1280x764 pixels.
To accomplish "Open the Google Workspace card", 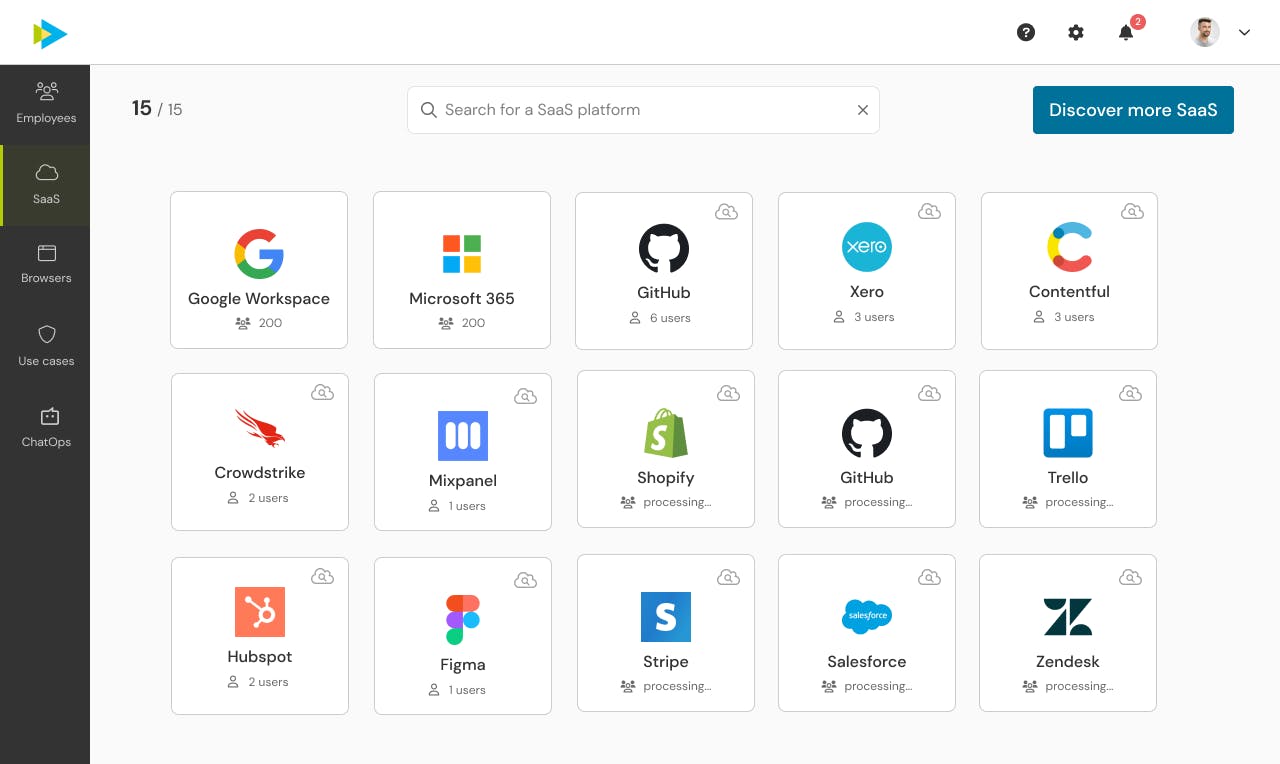I will click(x=259, y=270).
